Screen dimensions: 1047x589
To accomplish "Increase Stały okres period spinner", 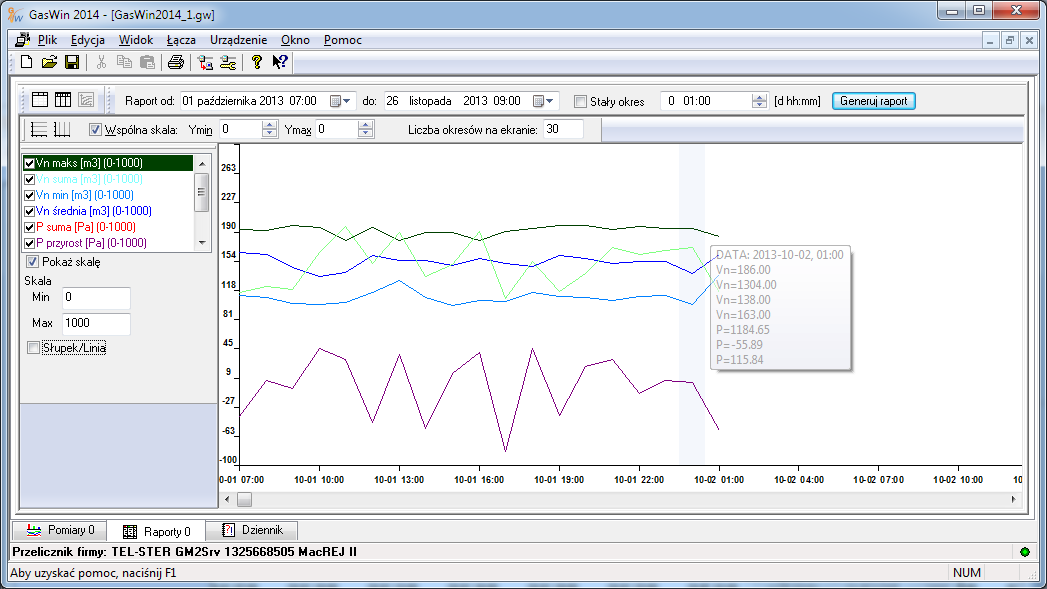I will coord(759,97).
